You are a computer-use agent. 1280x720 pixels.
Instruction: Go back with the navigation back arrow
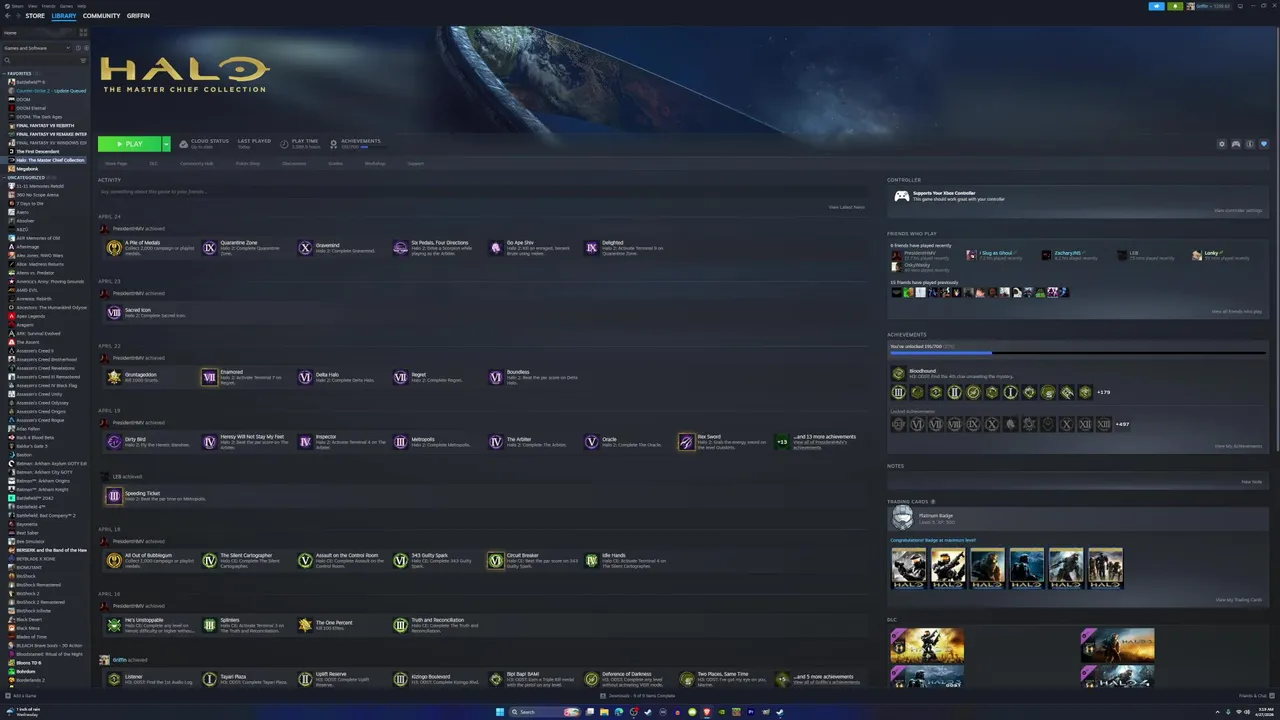[7, 16]
